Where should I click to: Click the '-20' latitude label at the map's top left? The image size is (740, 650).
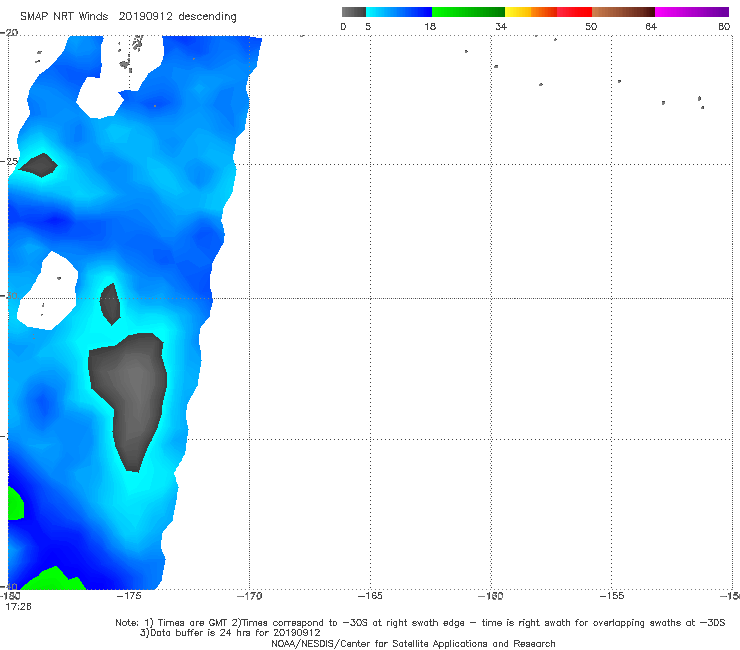click(9, 33)
